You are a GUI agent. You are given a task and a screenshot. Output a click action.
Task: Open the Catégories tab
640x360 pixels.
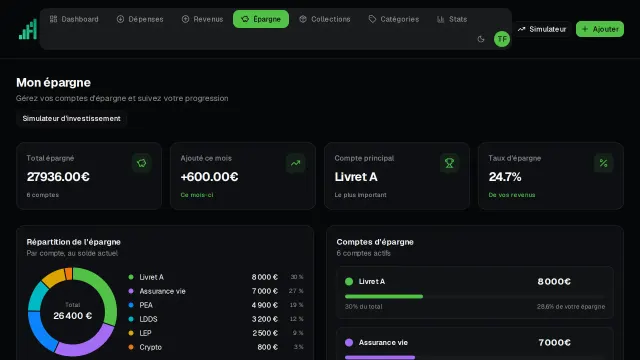[394, 19]
